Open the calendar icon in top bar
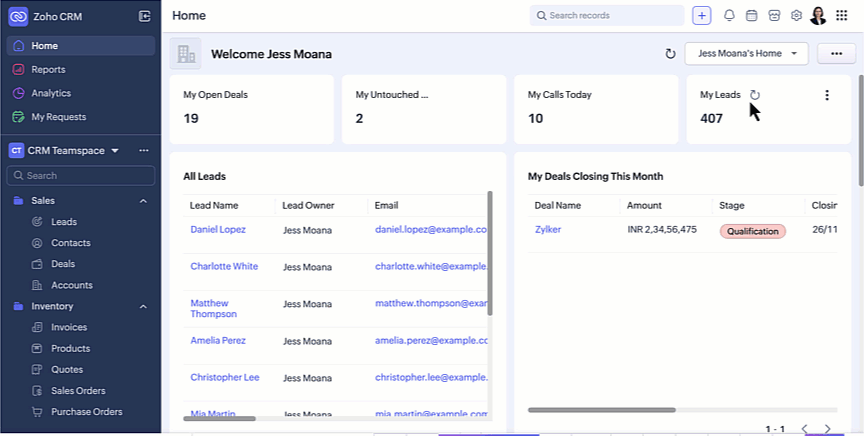 pyautogui.click(x=752, y=16)
